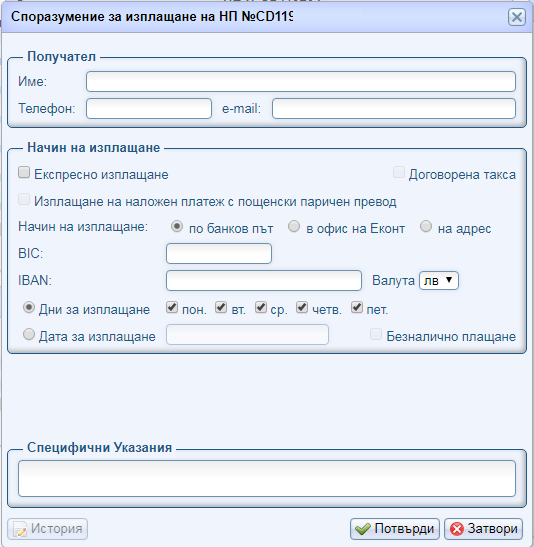Click the Специфични Указания text area

(267, 478)
